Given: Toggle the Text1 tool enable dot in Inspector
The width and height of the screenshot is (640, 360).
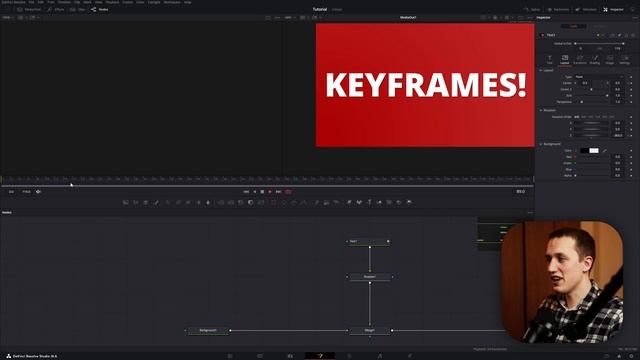Looking at the screenshot, I should click(x=542, y=35).
